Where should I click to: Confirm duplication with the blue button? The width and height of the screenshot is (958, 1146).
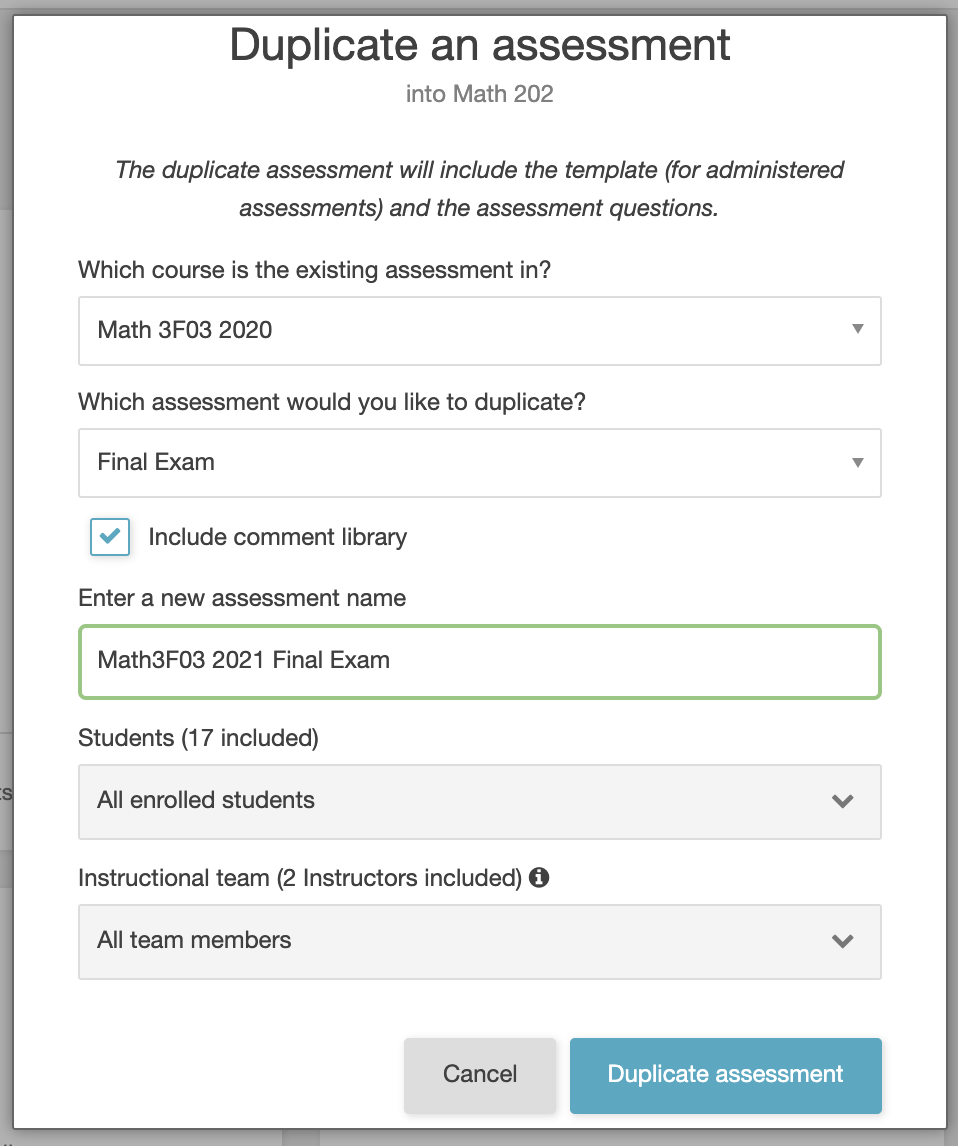tap(725, 1075)
